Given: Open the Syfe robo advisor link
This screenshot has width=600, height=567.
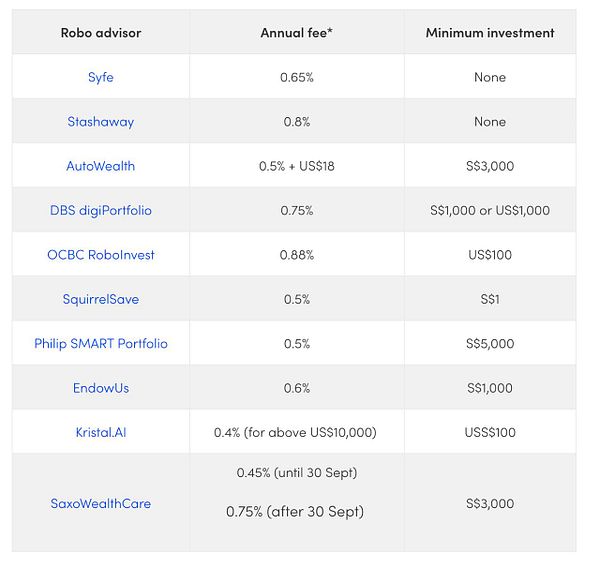Looking at the screenshot, I should (101, 77).
